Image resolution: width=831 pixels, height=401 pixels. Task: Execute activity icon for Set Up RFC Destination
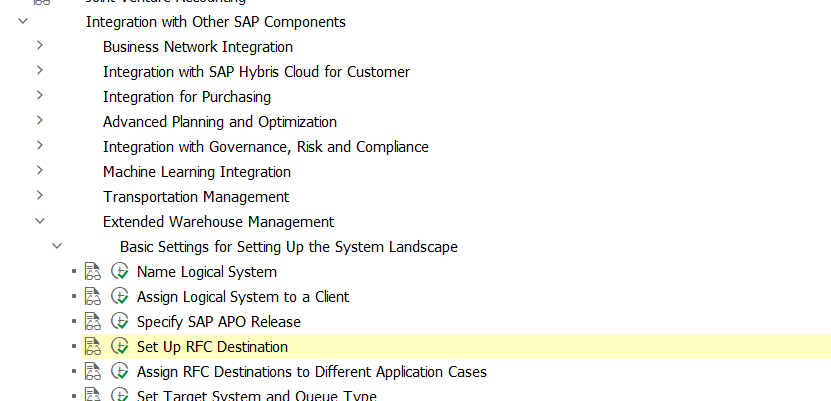[120, 346]
